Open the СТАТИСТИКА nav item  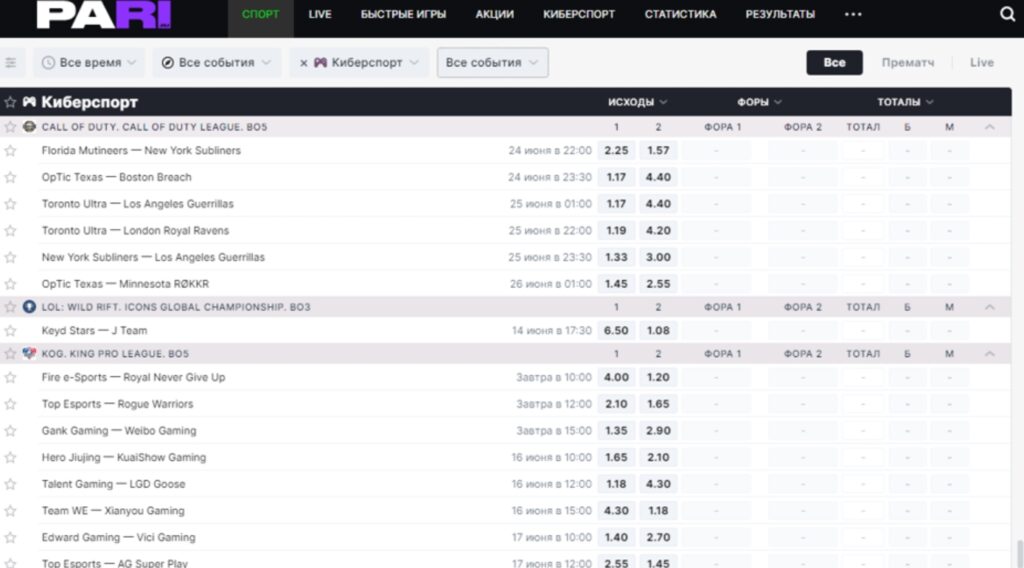point(680,14)
